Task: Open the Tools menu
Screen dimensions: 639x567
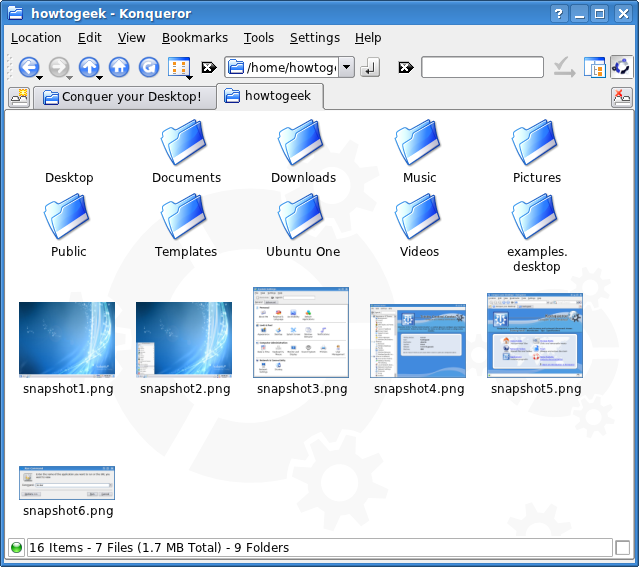Action: [259, 38]
